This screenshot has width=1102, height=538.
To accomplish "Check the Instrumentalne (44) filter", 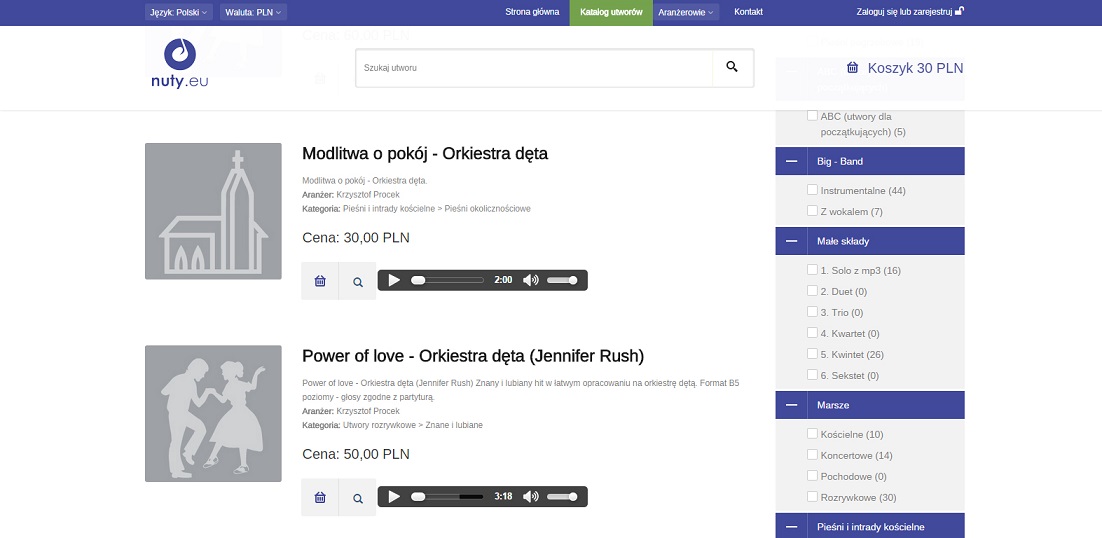I will (x=813, y=190).
